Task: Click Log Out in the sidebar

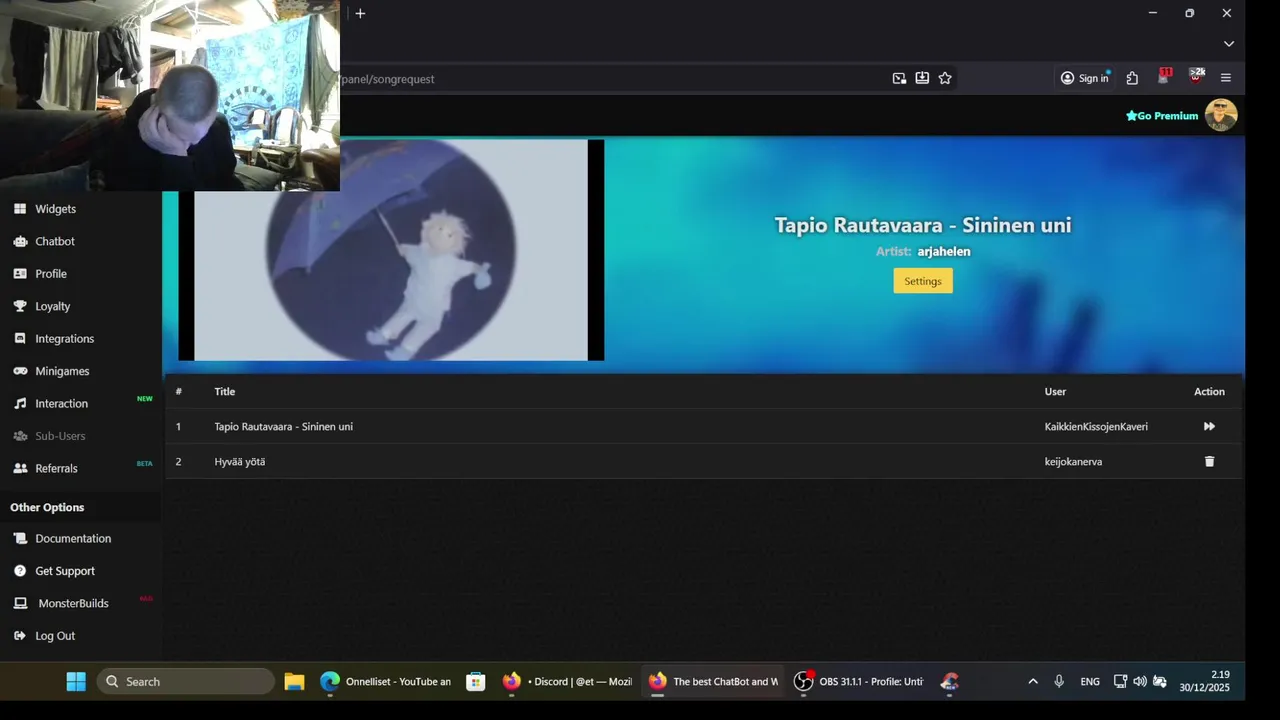Action: point(55,636)
